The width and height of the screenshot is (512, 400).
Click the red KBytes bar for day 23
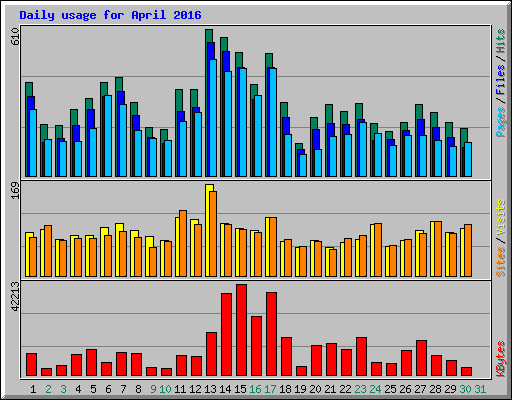point(361,357)
